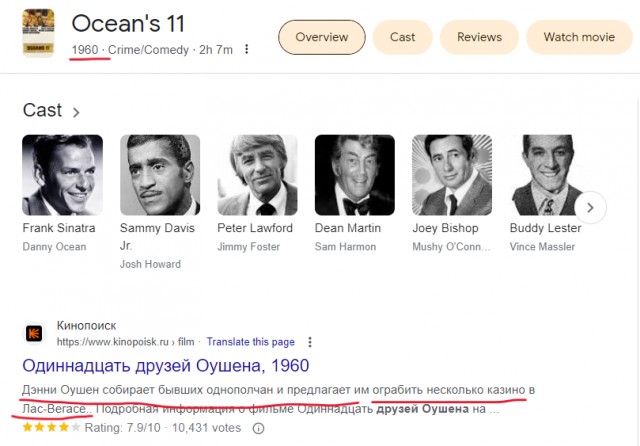This screenshot has width=640, height=446.
Task: Click the Rating: 7.9/10 text
Action: click(122, 428)
